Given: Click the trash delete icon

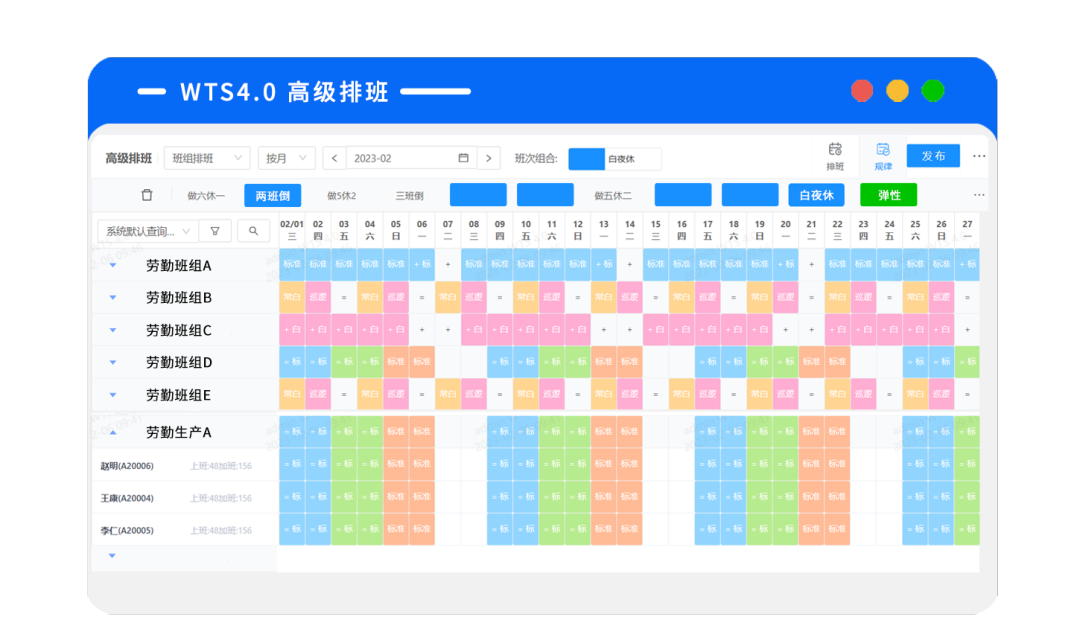Looking at the screenshot, I should pos(147,195).
